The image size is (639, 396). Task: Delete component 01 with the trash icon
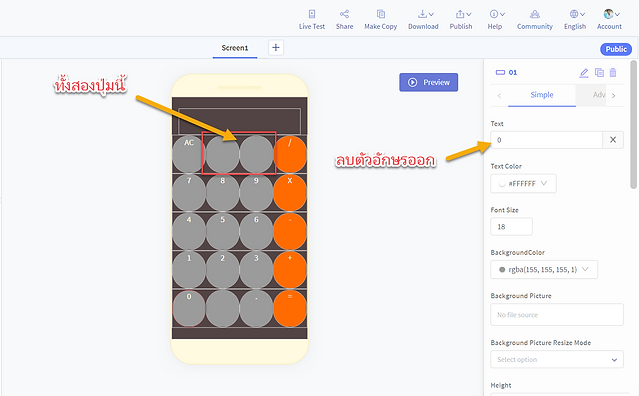(x=613, y=73)
